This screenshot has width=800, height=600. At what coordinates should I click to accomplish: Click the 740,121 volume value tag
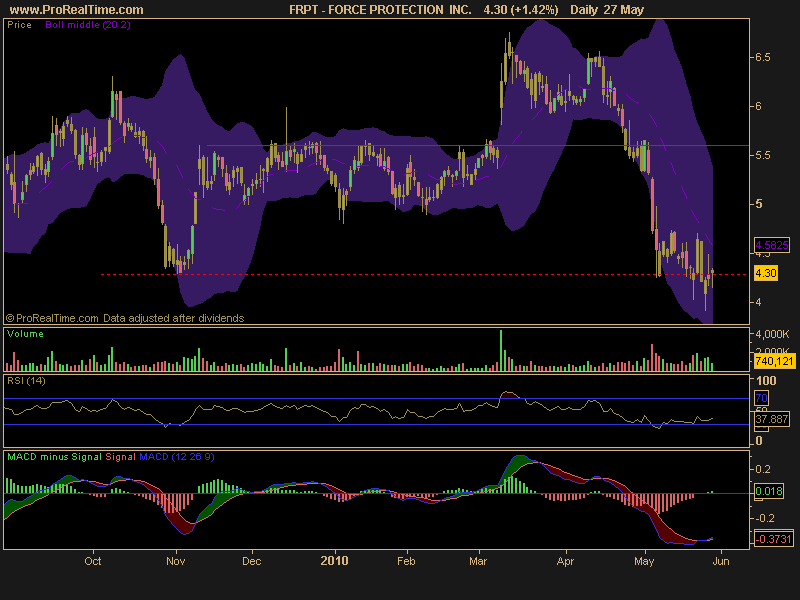774,361
